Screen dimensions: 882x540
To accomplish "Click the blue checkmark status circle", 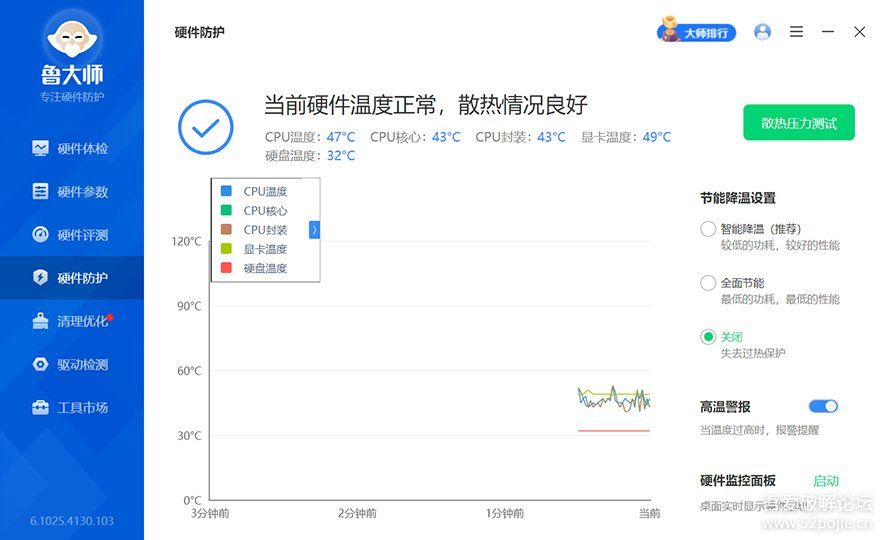I will (206, 127).
